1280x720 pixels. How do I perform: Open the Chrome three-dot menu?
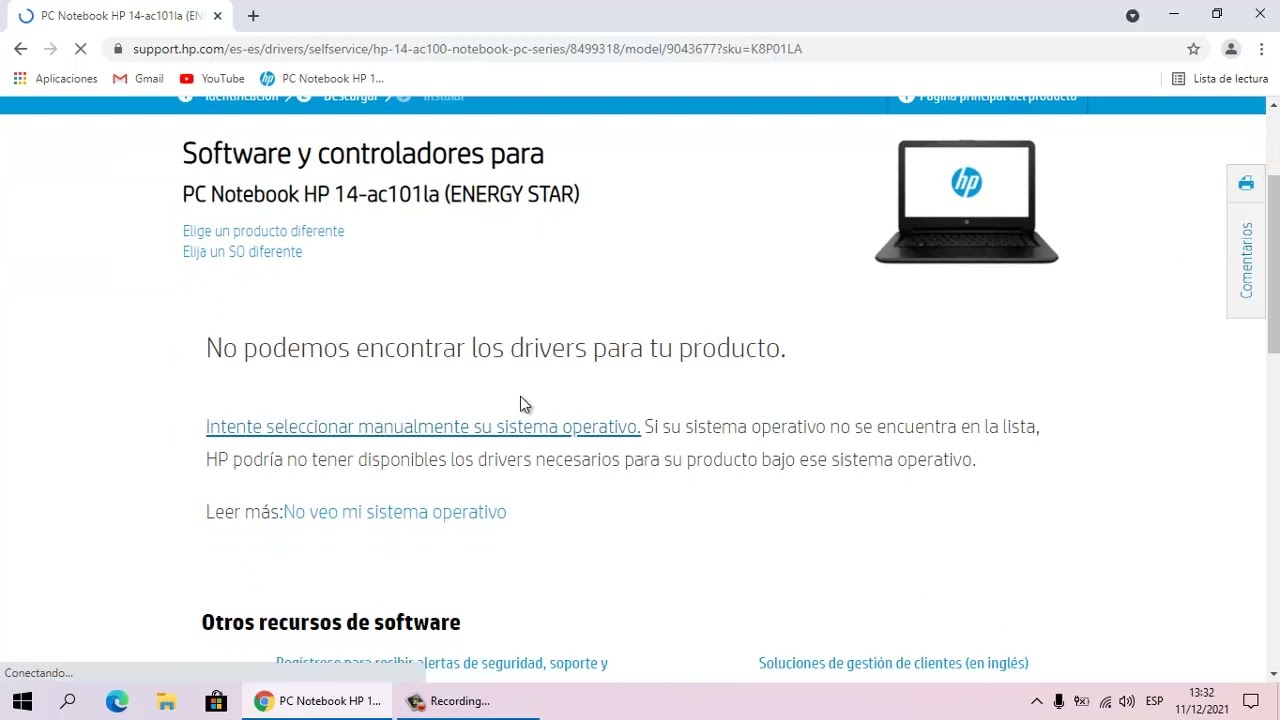[x=1261, y=48]
